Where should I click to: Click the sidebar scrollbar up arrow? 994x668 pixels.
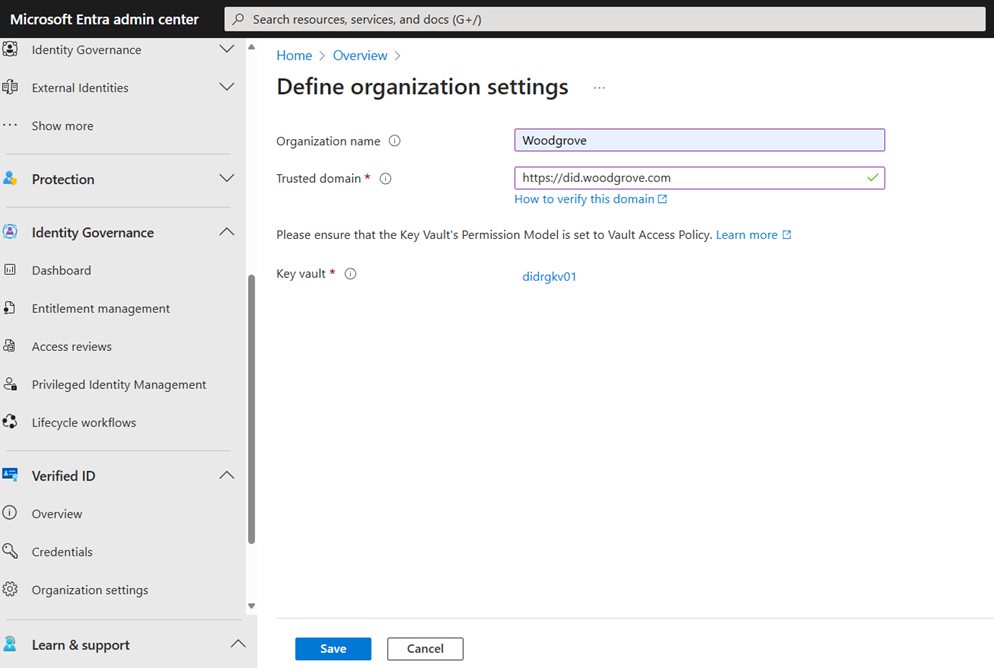pos(252,47)
